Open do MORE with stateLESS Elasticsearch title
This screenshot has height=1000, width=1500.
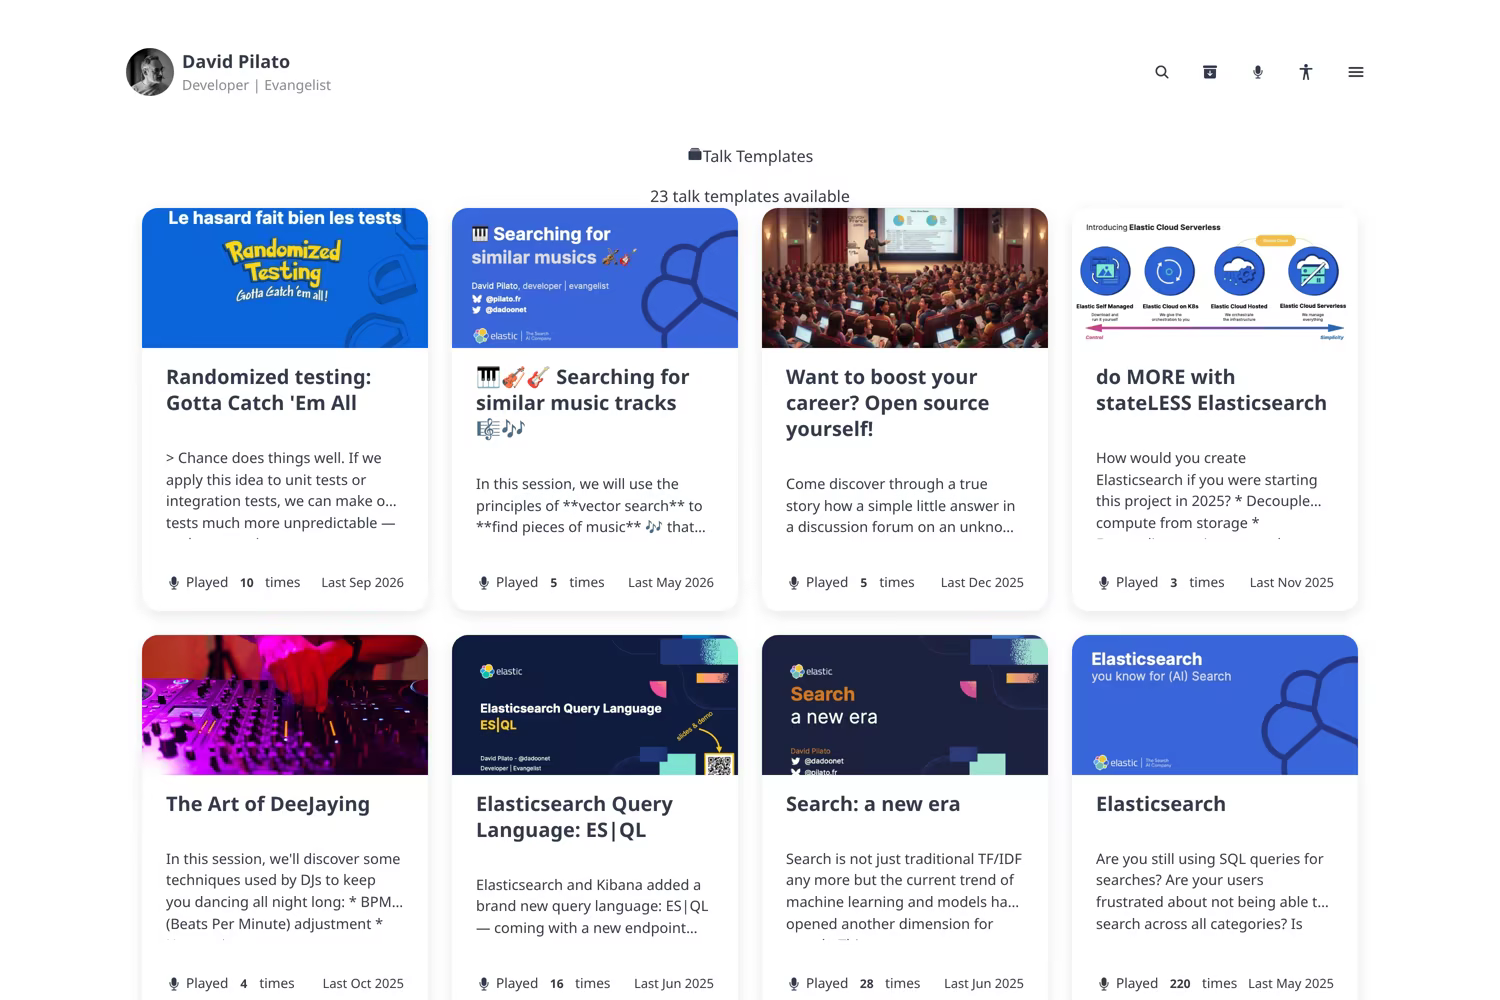coord(1211,390)
